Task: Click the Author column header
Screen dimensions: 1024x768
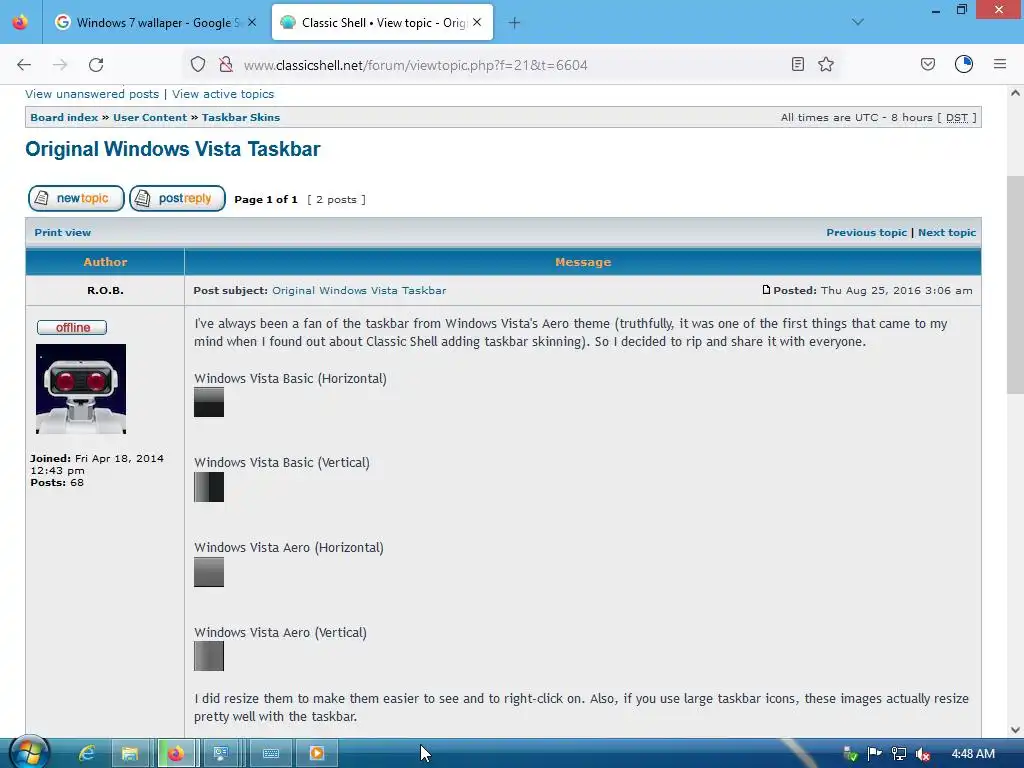Action: [x=105, y=262]
